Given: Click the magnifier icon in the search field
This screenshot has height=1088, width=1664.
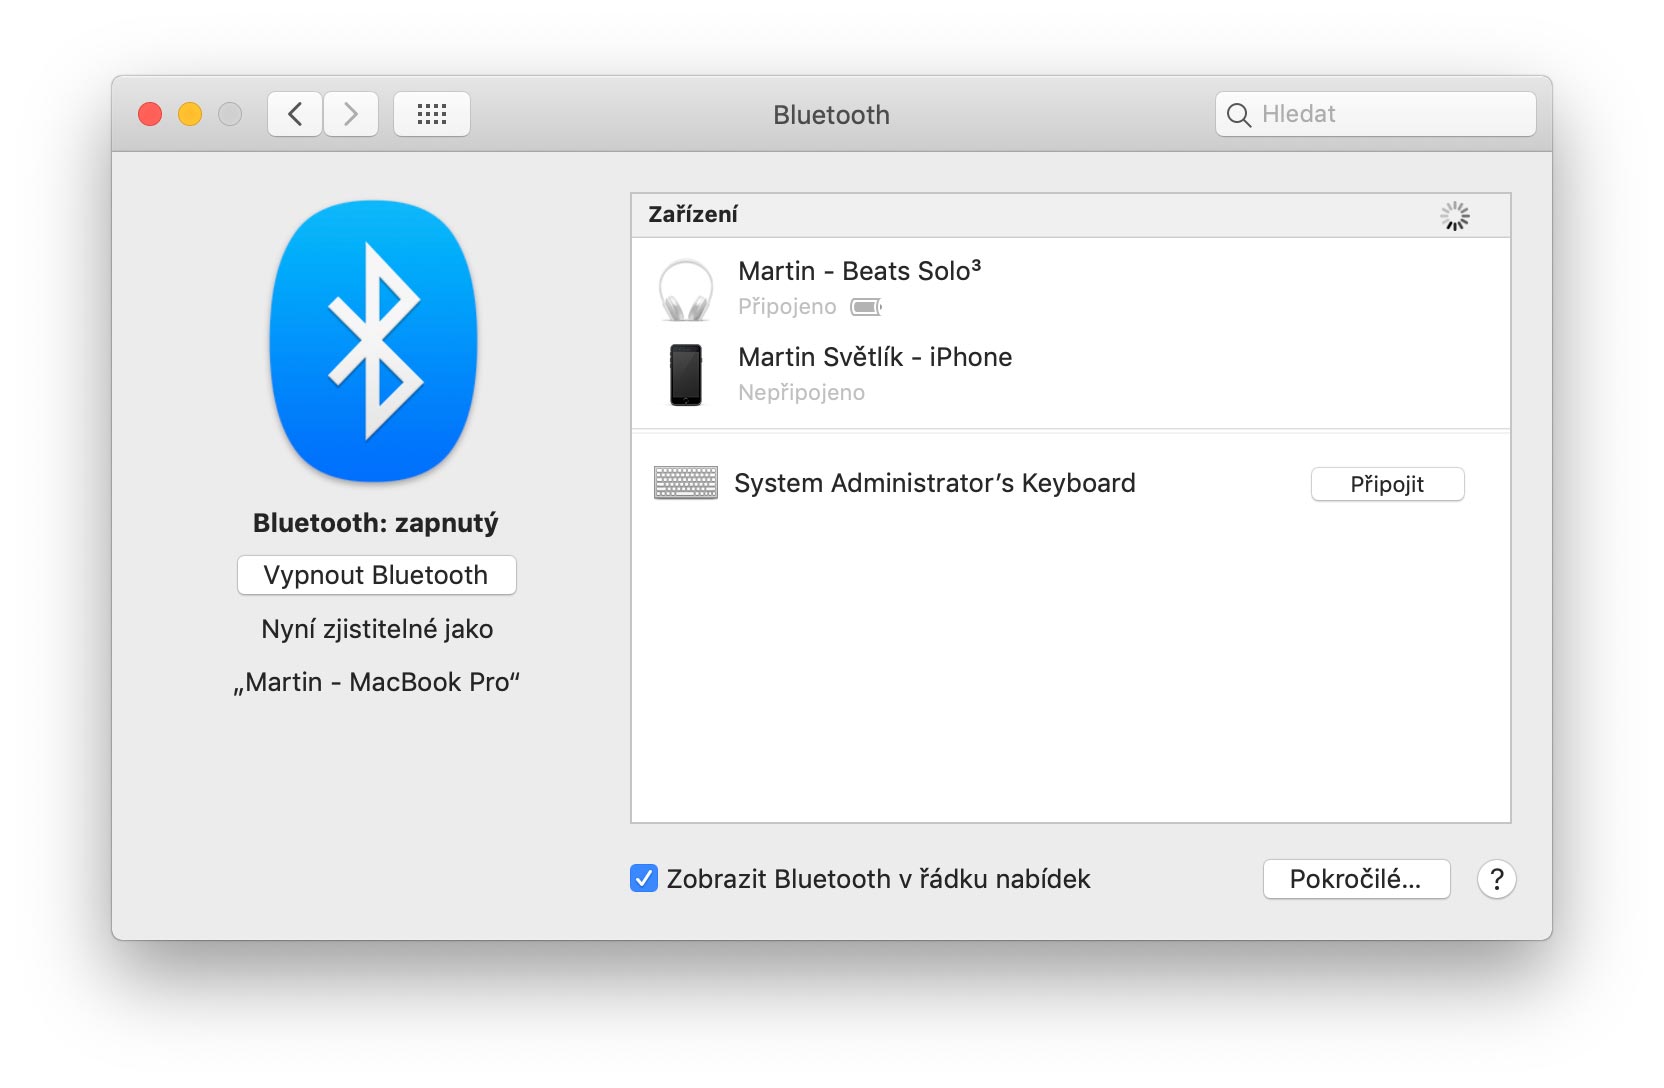Looking at the screenshot, I should click(x=1238, y=115).
